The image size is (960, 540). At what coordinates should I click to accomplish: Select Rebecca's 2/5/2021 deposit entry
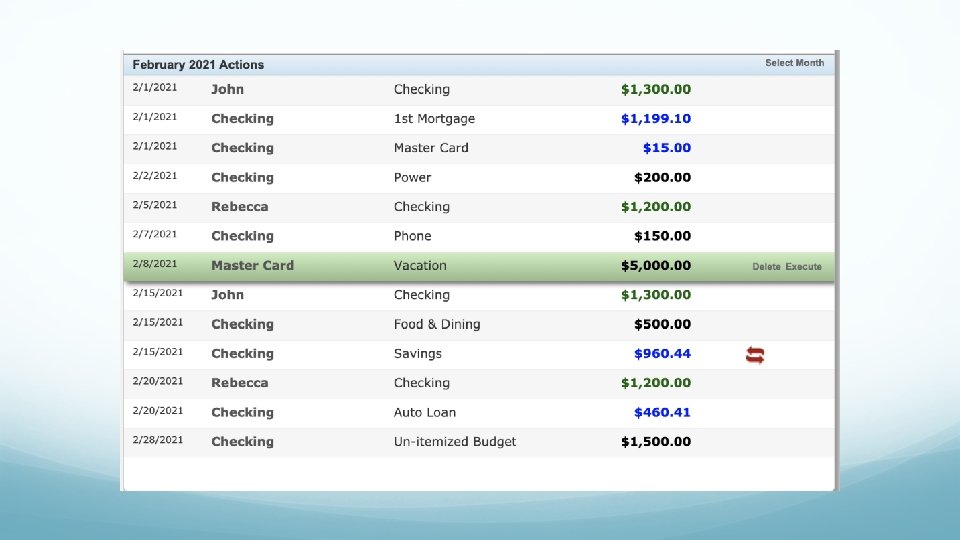point(479,208)
